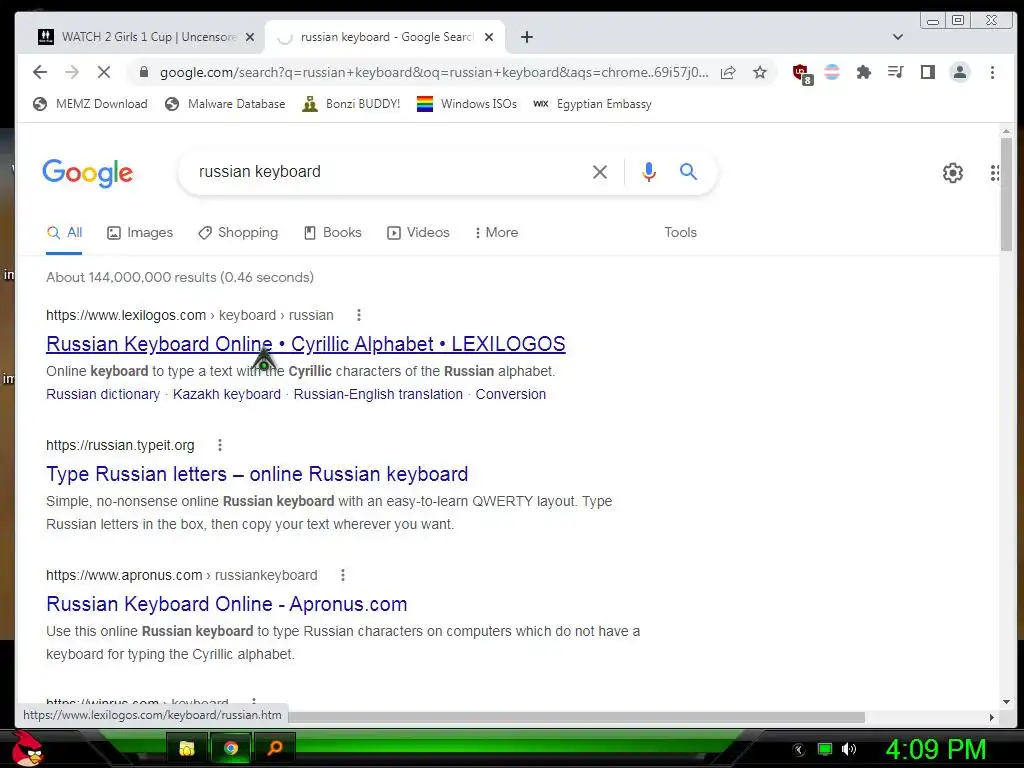Click the scroll down arrow of page scrollbar
The image size is (1024, 768).
tap(1006, 702)
